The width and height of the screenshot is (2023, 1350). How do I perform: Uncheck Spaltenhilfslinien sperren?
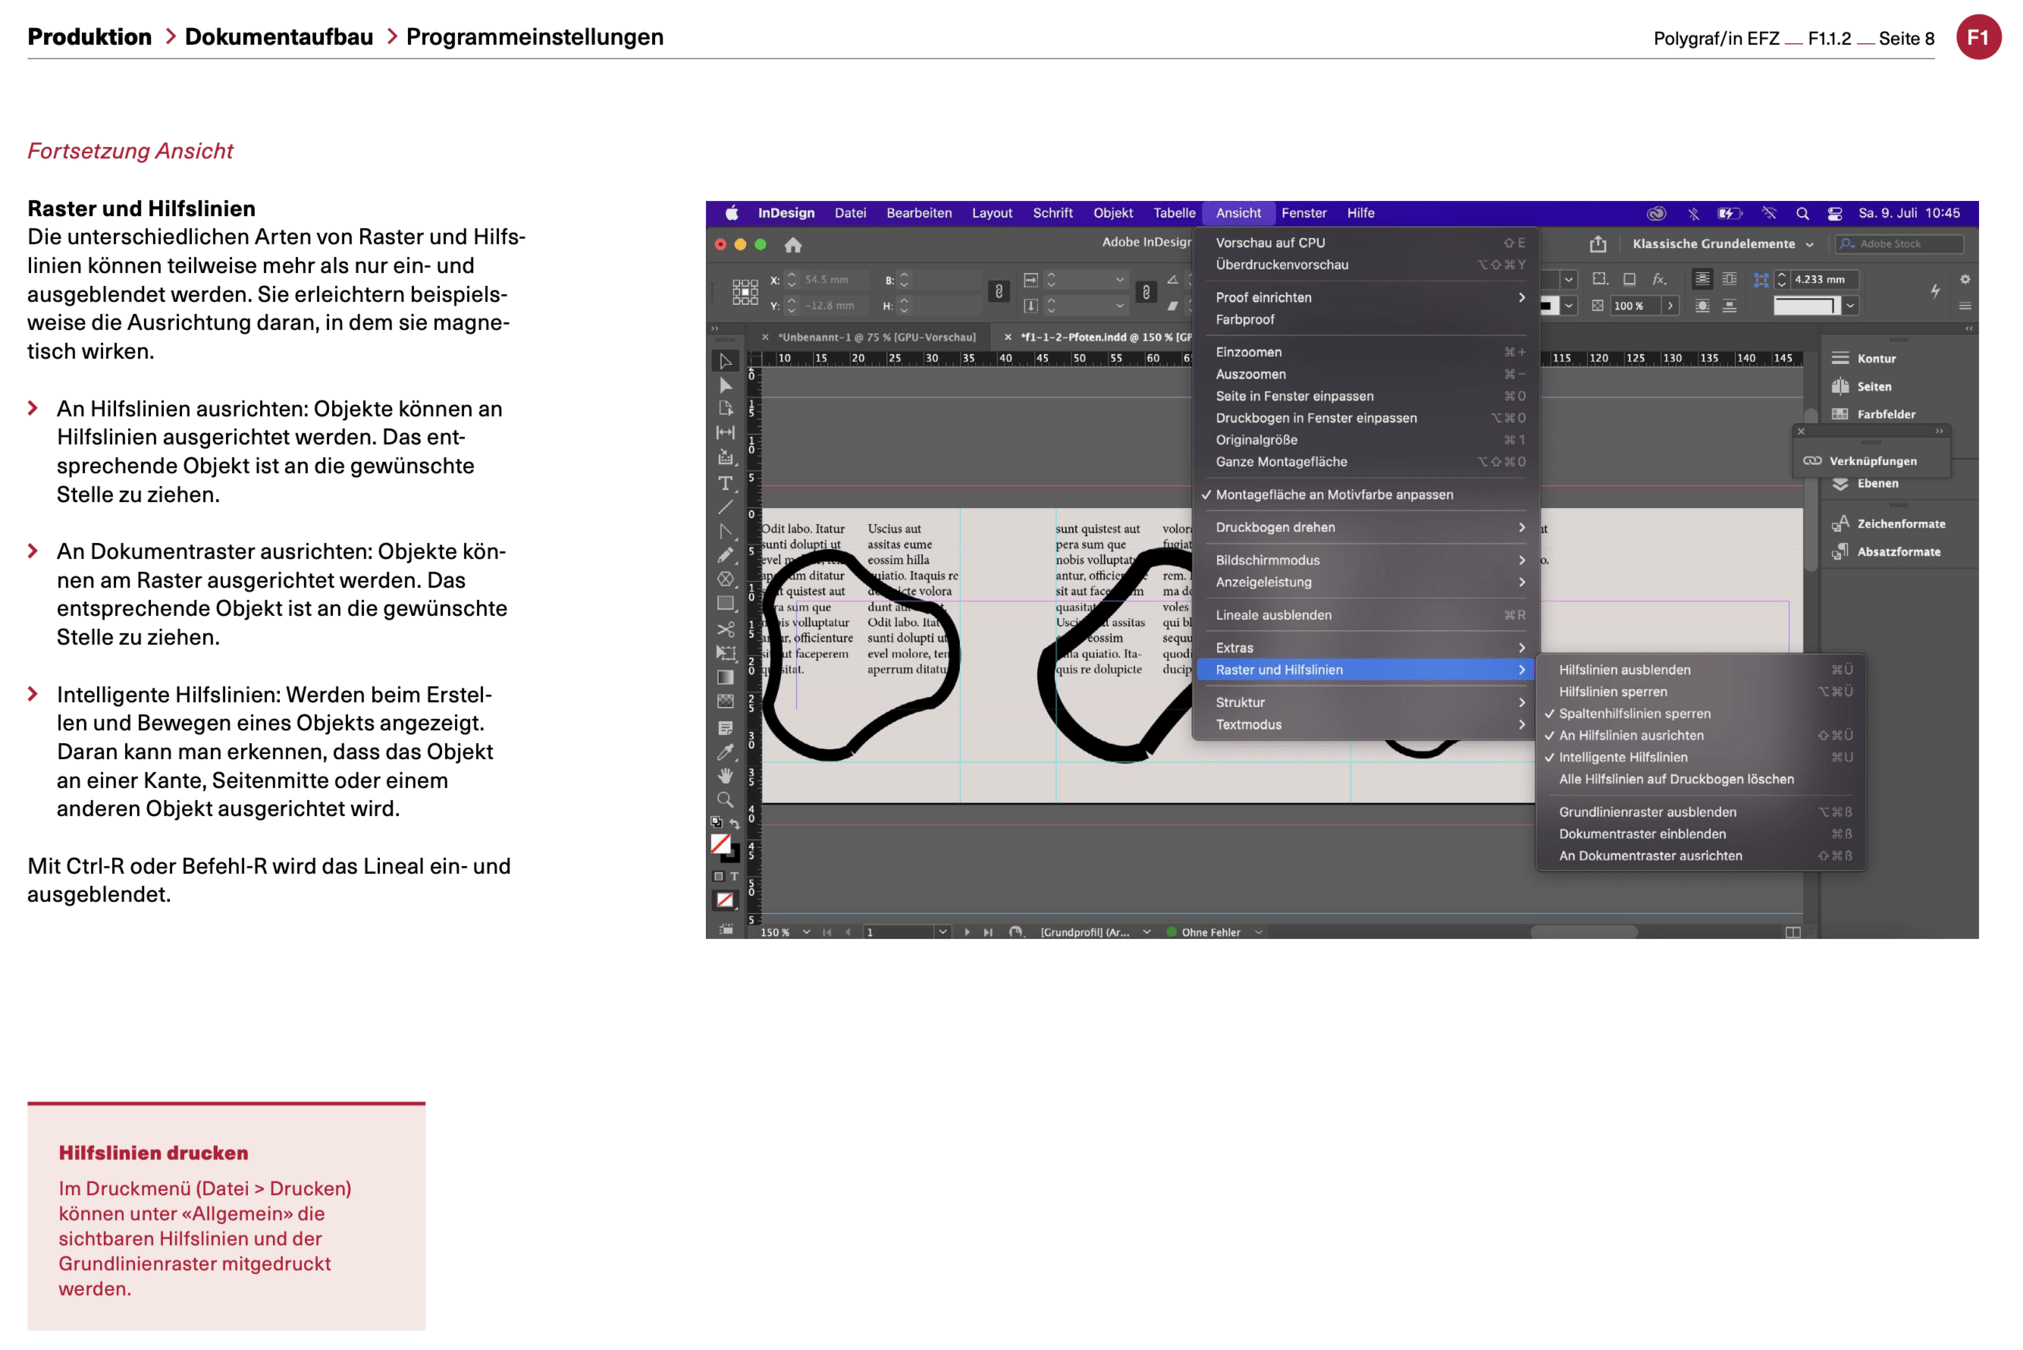pos(1634,714)
